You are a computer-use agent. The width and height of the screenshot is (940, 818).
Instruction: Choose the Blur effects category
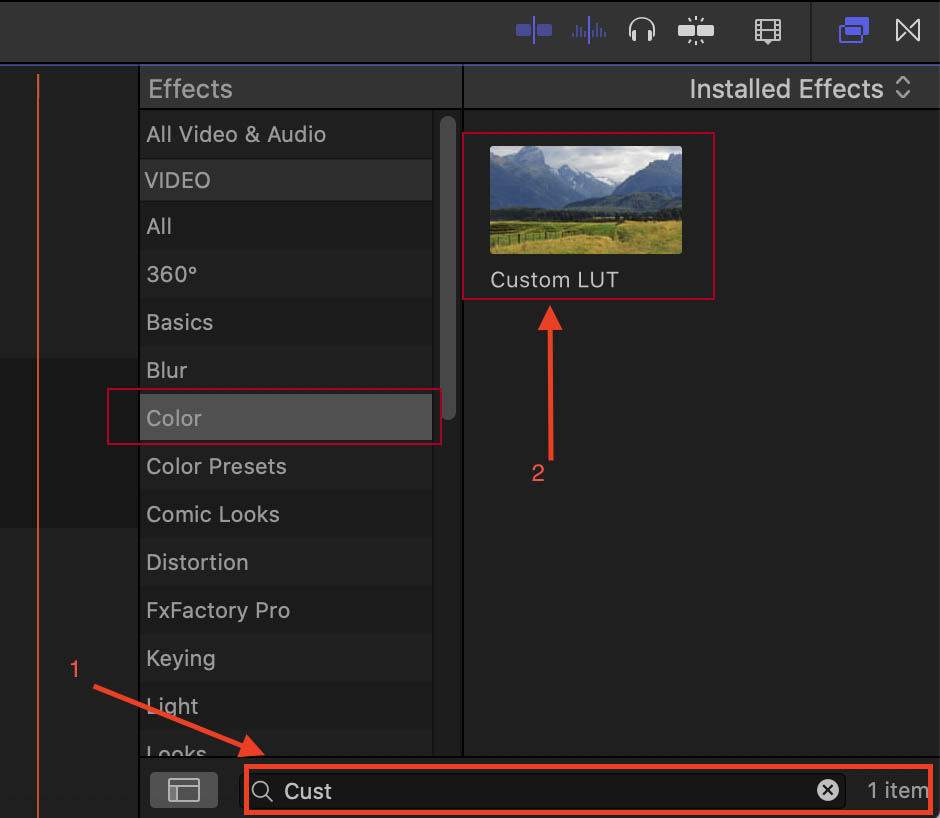pyautogui.click(x=286, y=371)
